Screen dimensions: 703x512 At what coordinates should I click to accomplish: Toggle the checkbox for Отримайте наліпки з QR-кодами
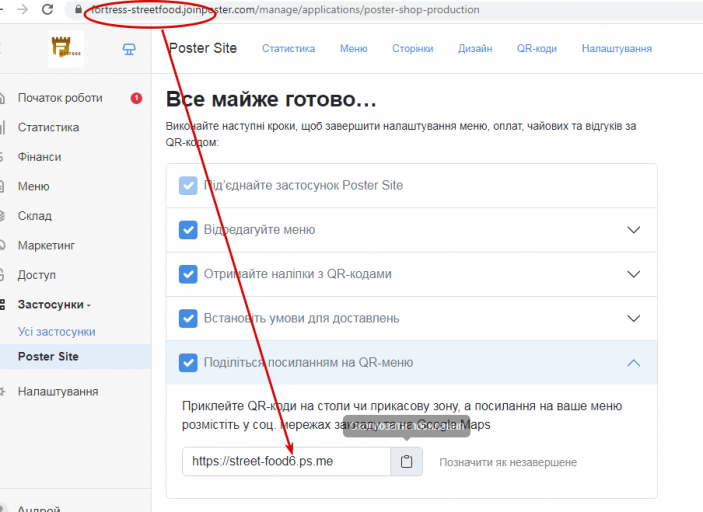(188, 274)
